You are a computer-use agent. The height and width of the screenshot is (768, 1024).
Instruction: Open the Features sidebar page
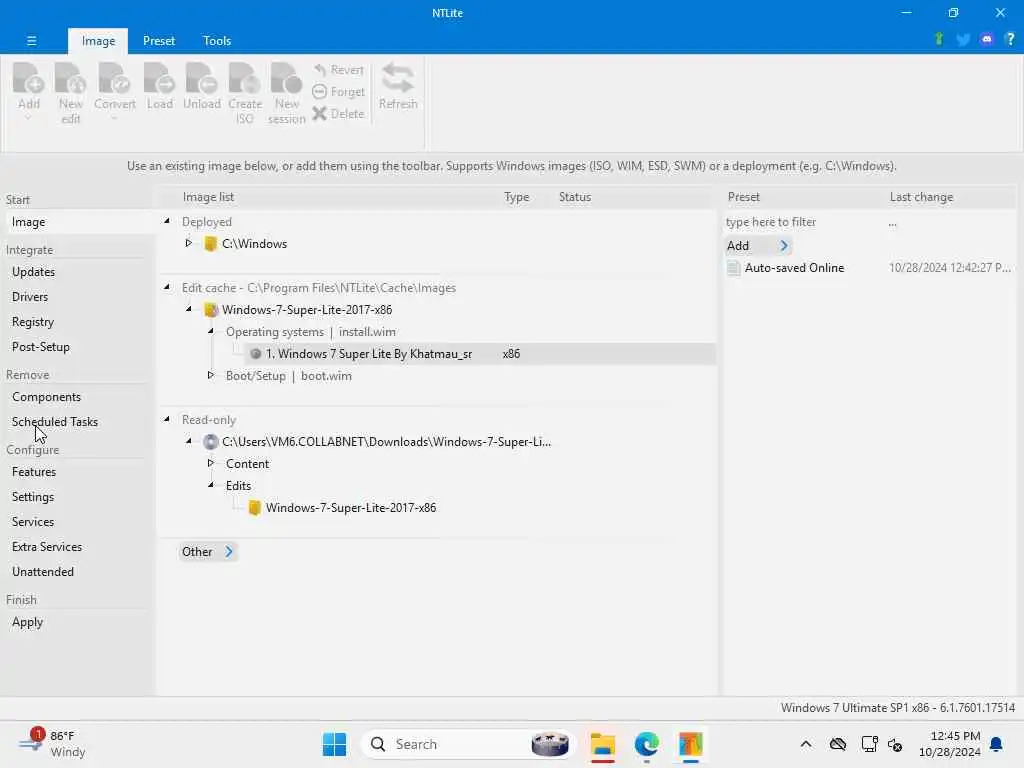(34, 472)
